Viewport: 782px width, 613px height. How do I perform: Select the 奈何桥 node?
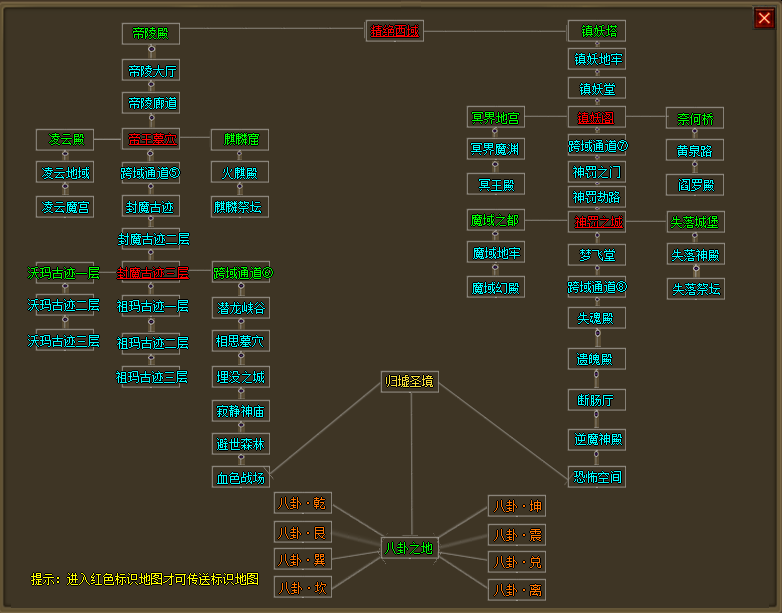coord(695,118)
